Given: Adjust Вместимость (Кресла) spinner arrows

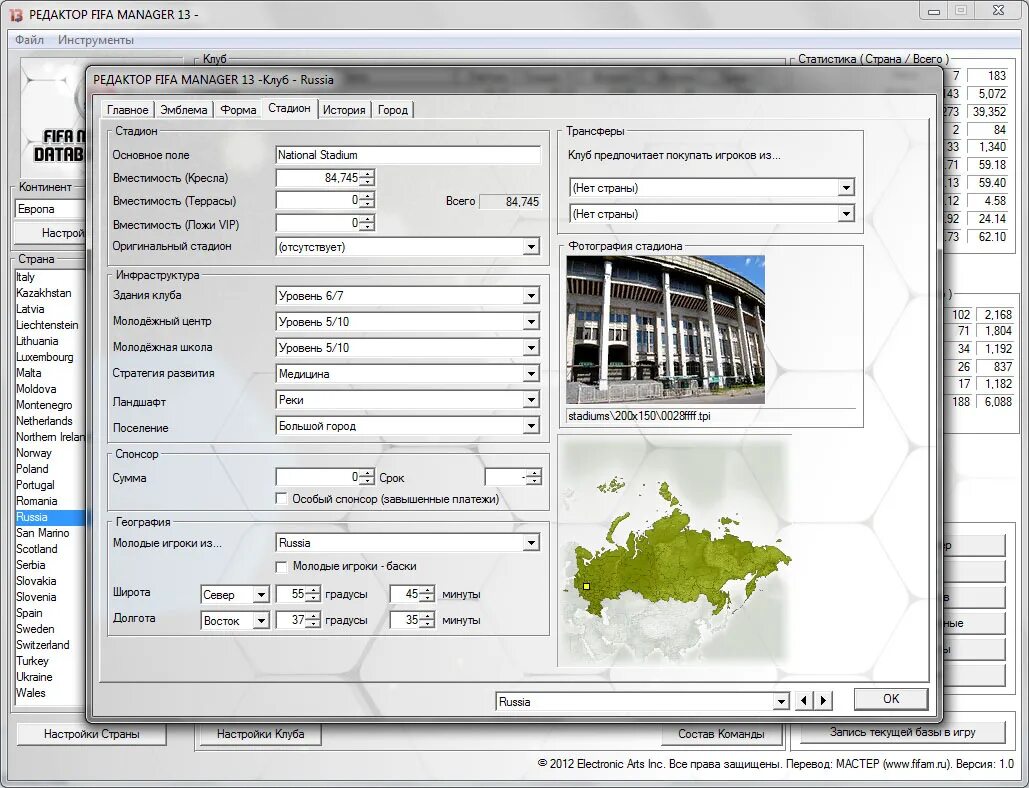Looking at the screenshot, I should point(368,178).
